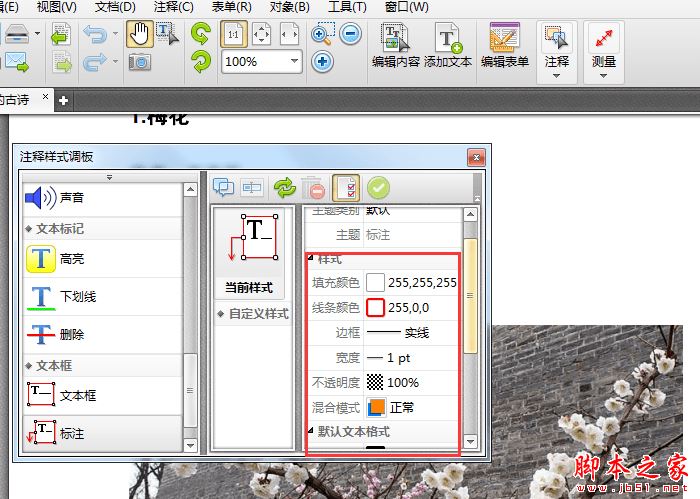Go to previous page document icon
This screenshot has height=499, width=700.
coord(61,34)
